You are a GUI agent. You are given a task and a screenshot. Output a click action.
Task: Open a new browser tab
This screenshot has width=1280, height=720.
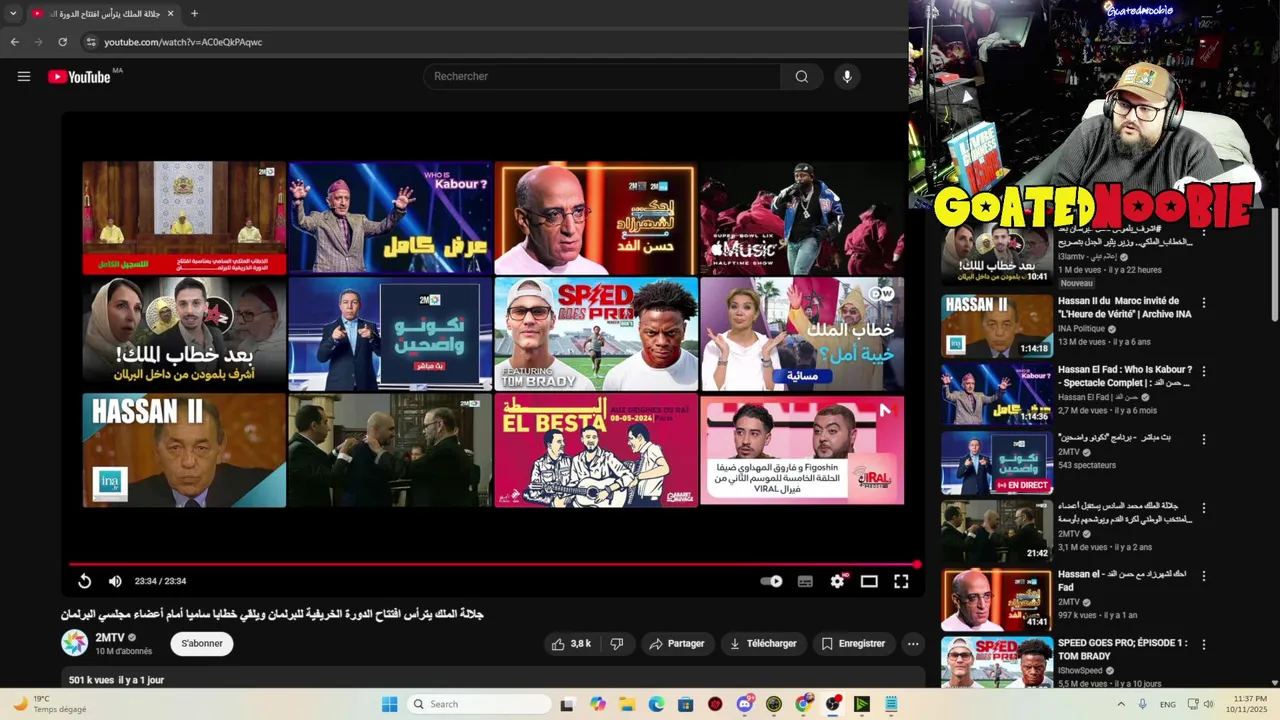(194, 14)
